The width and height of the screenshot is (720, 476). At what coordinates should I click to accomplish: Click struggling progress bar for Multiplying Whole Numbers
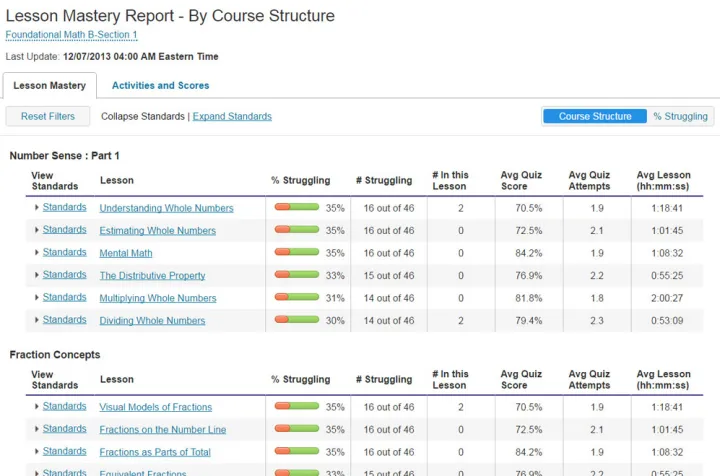(x=297, y=297)
